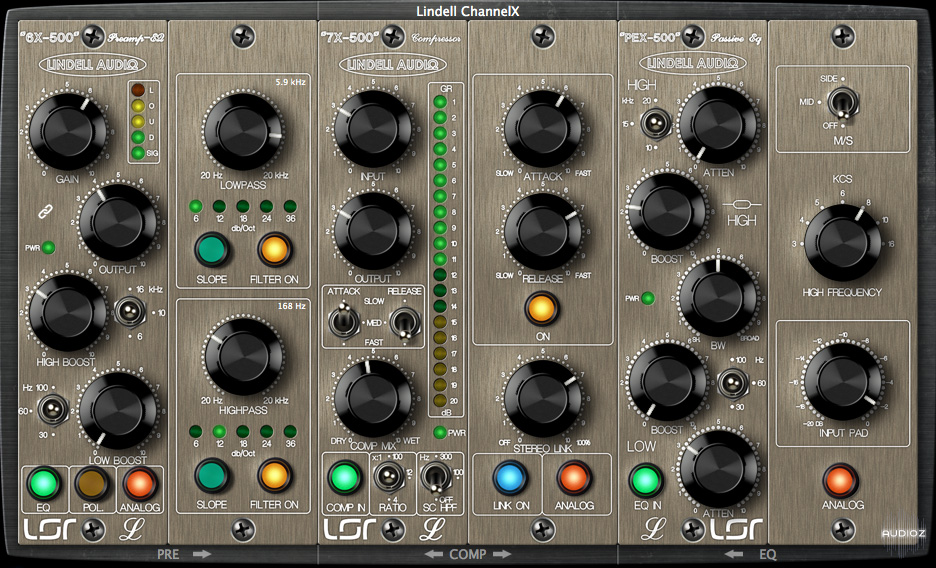This screenshot has width=936, height=568.
Task: Flip the compressor ATTACK speed switch
Action: click(340, 322)
